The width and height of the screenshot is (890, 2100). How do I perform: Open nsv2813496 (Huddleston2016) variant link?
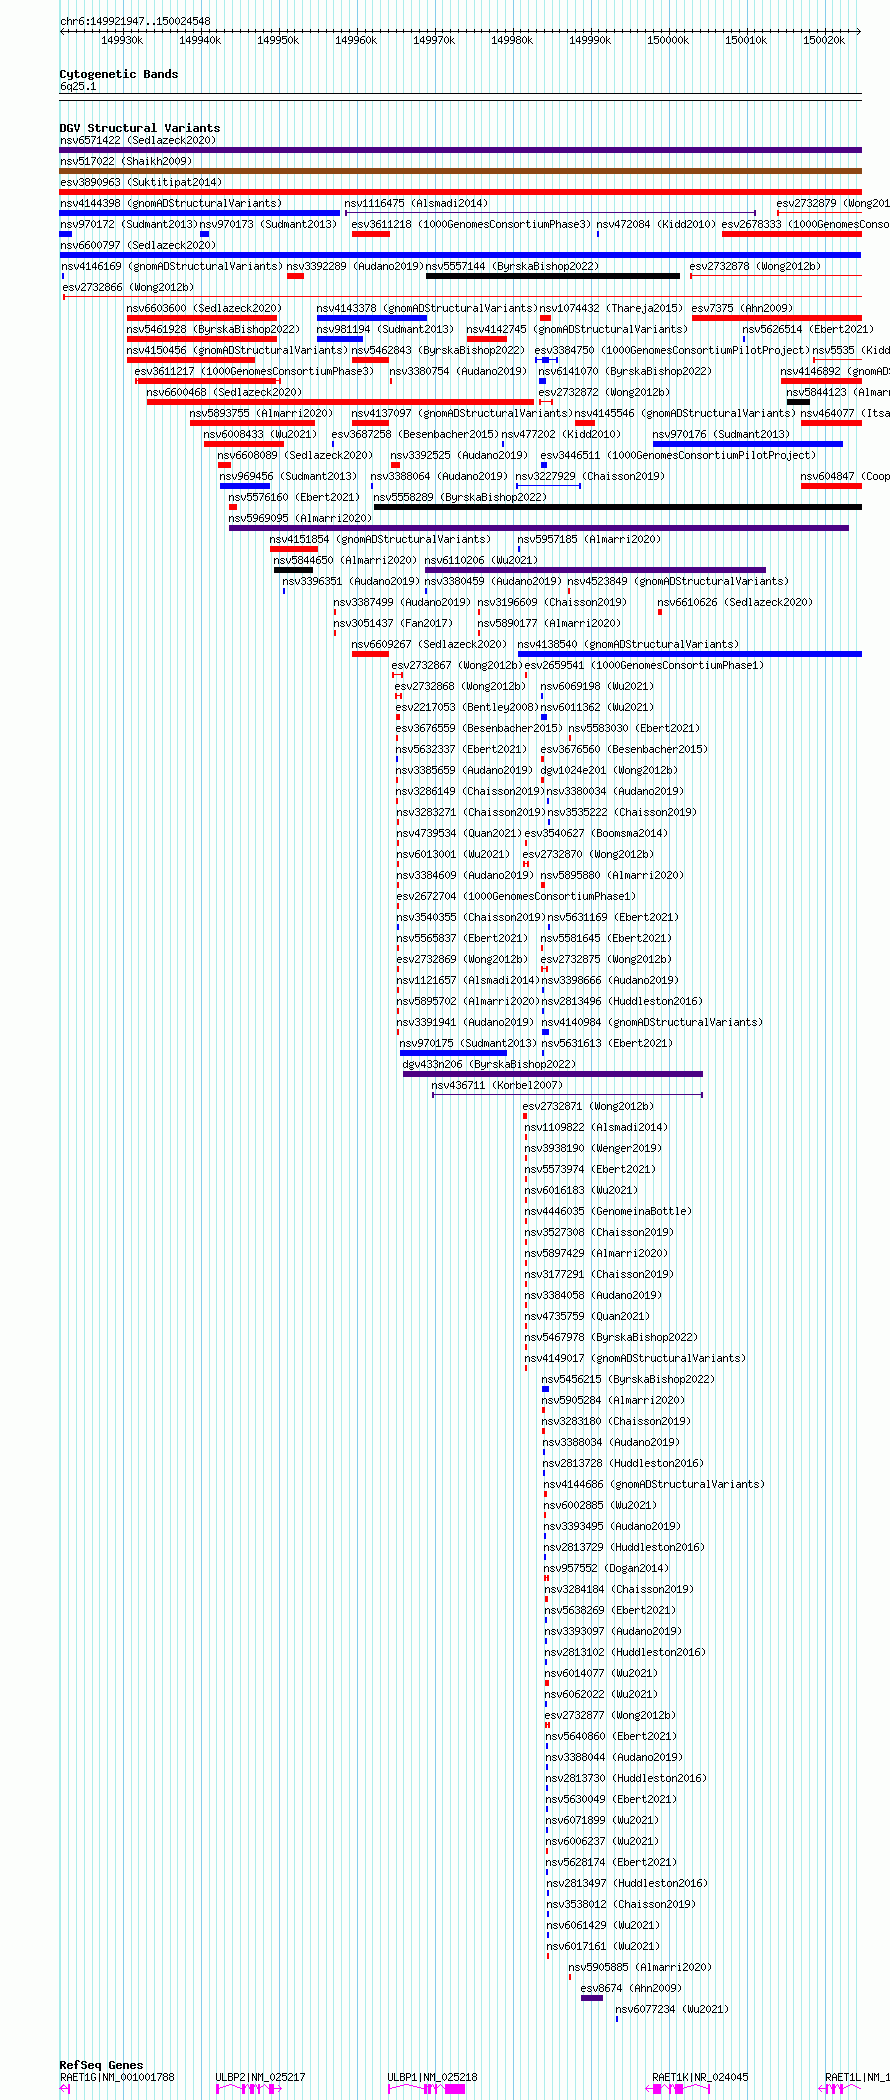(622, 1002)
